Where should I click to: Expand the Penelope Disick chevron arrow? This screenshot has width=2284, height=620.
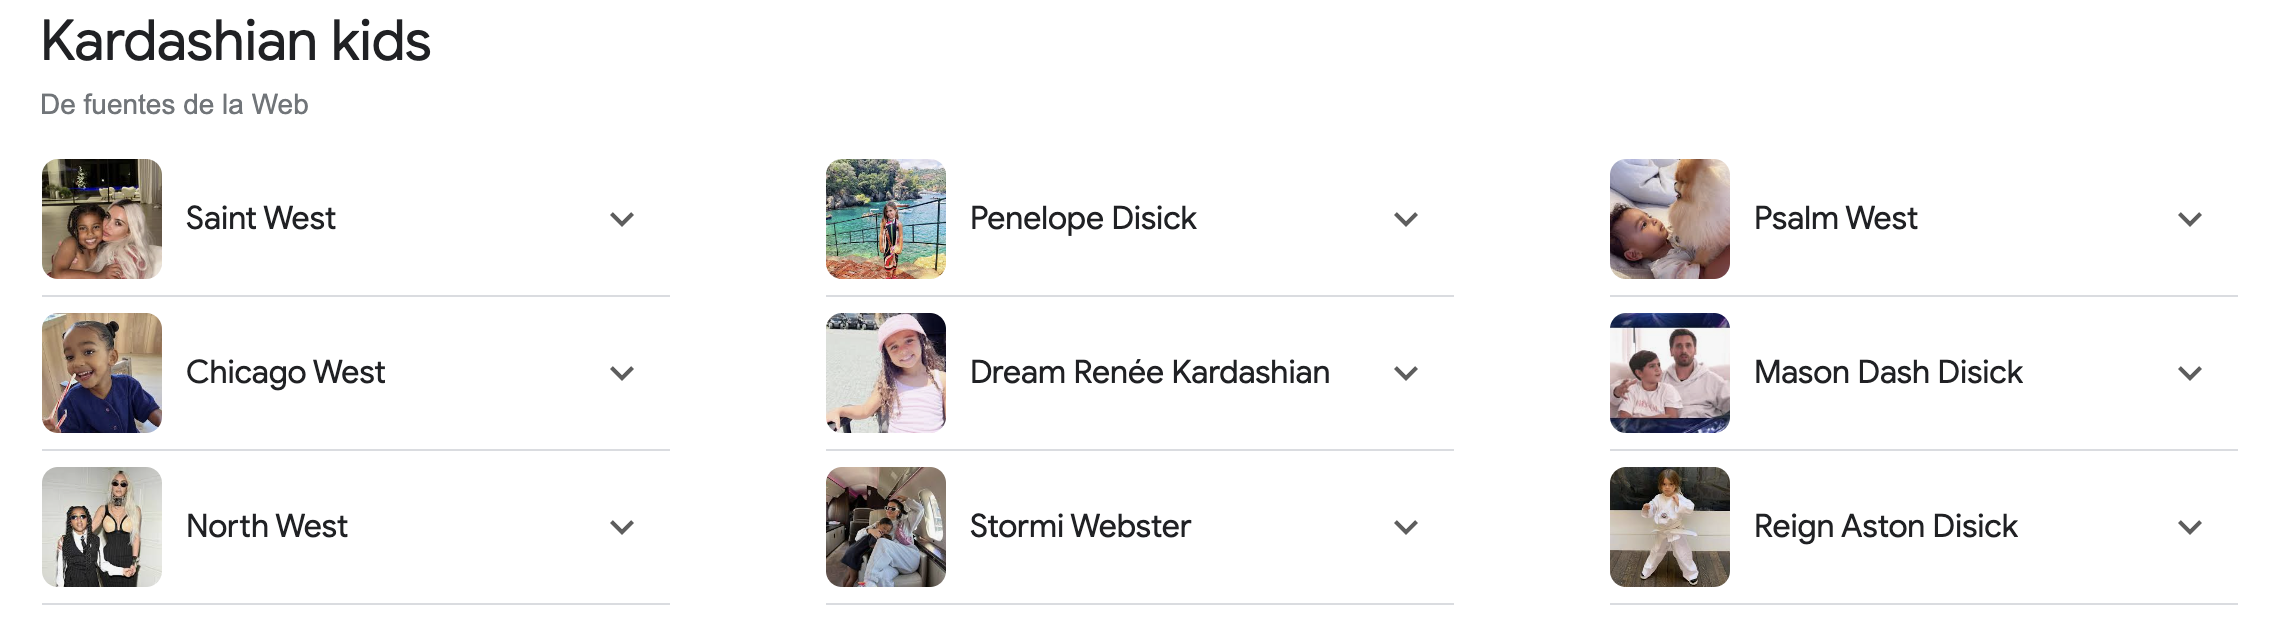tap(1406, 219)
